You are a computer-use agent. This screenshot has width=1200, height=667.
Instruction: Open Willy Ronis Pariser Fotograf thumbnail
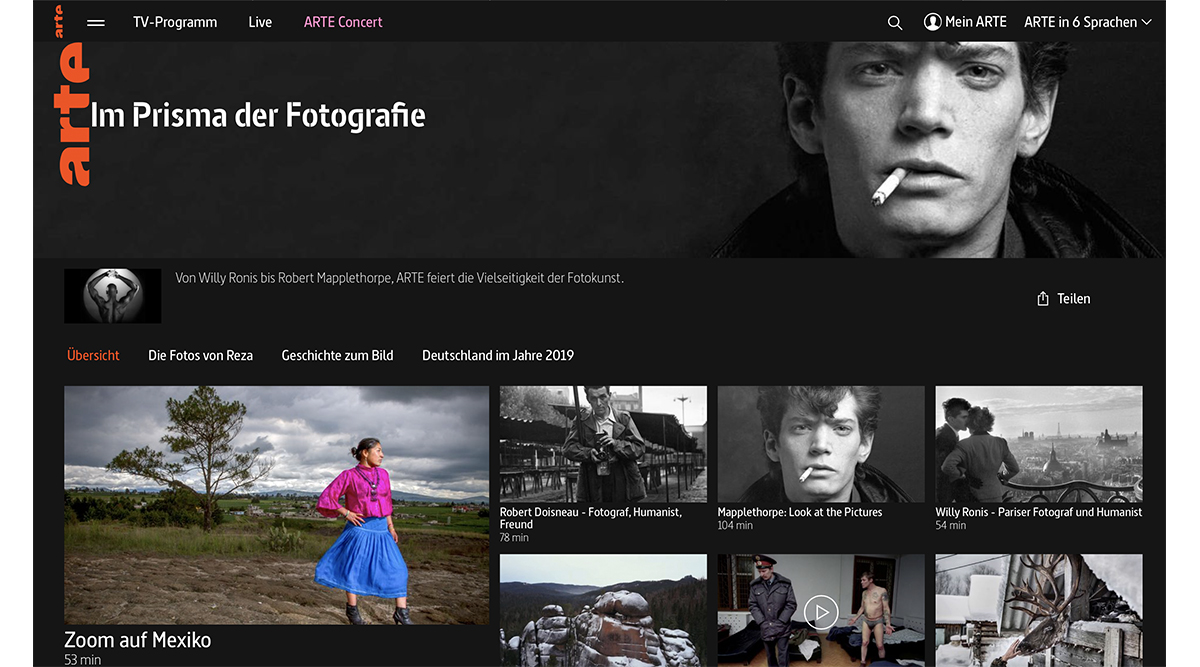pos(1038,444)
